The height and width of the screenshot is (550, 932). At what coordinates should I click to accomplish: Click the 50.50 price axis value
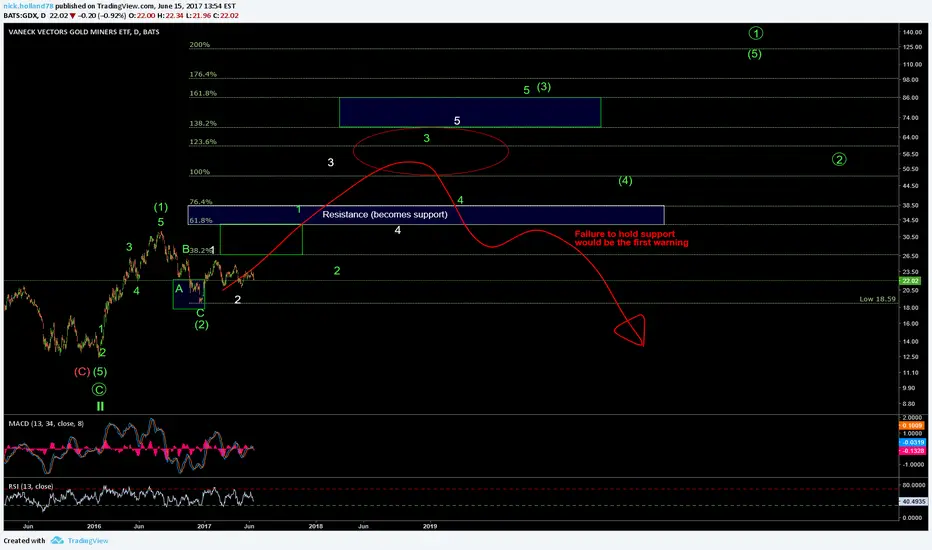(910, 169)
